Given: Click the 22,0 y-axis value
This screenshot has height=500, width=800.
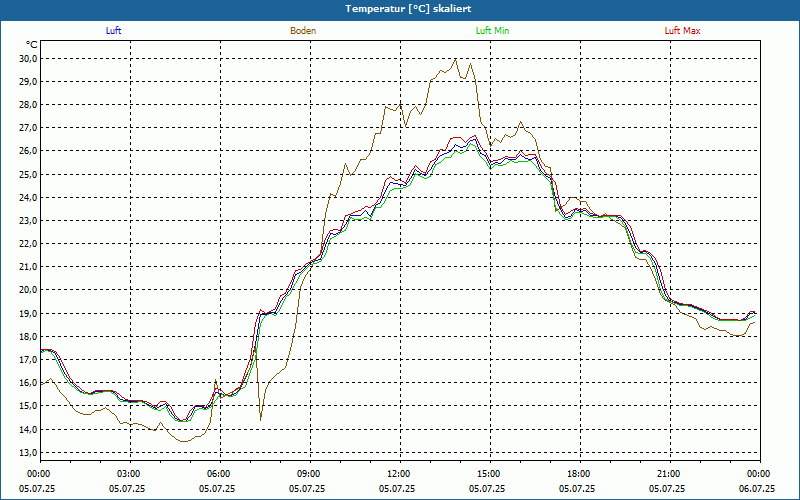Looking at the screenshot, I should click(x=28, y=244).
